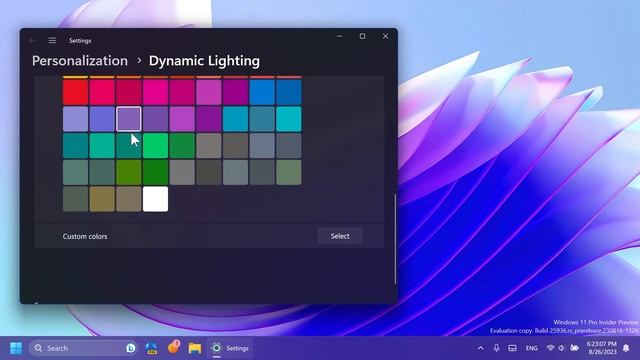Pick the bright red swatch in the top row
Image resolution: width=640 pixels, height=360 pixels.
(76, 92)
